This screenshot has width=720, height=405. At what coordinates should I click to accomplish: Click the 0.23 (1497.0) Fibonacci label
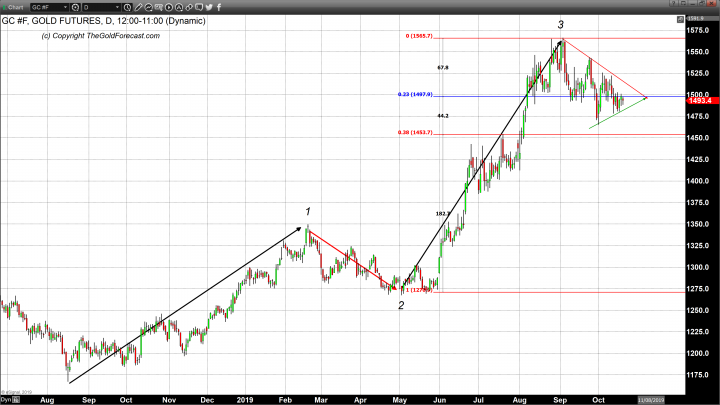(415, 94)
